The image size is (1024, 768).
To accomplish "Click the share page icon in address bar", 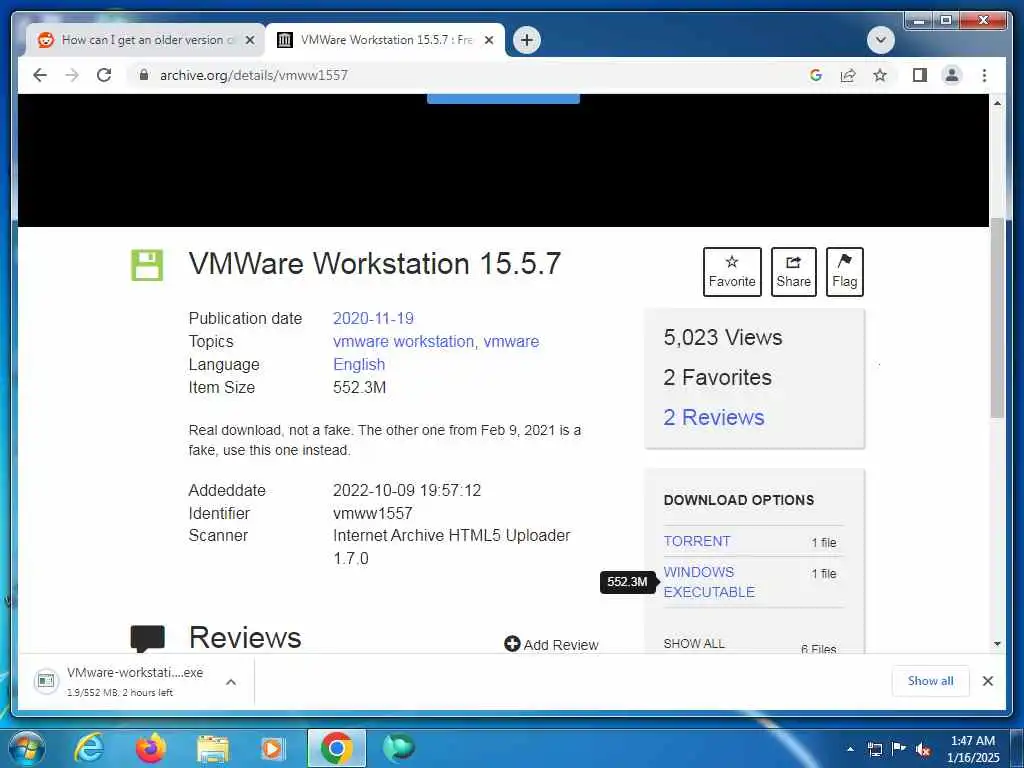I will coord(848,75).
